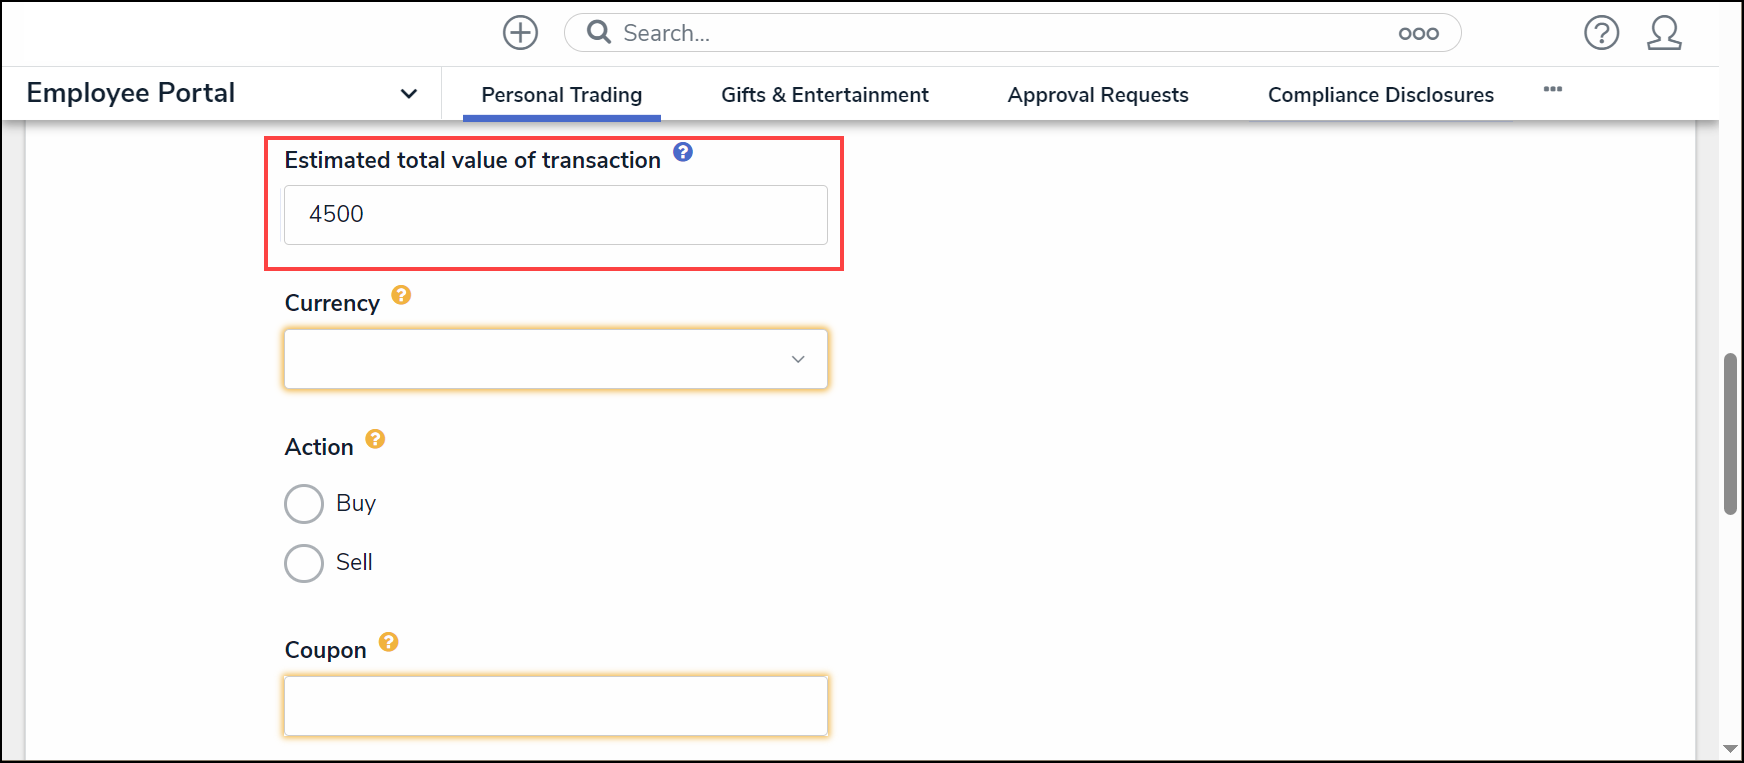
Task: Open the Compliance Disclosures tab
Action: click(1381, 95)
